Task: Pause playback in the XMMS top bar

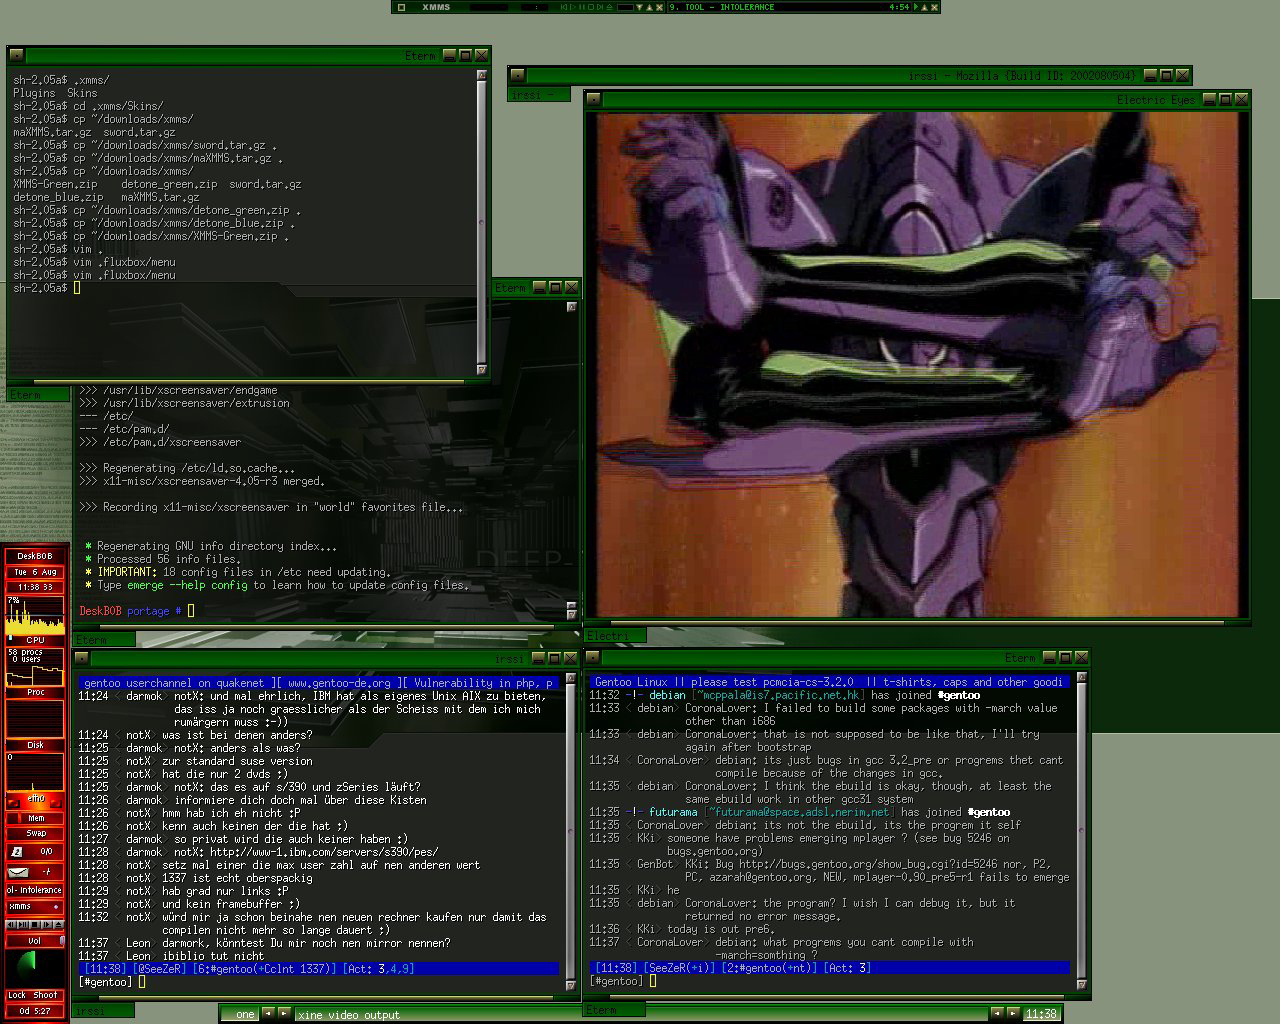Action: 582,7
